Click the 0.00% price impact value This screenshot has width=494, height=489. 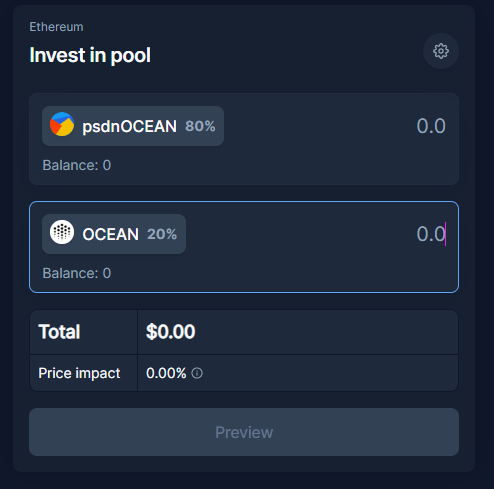[x=166, y=373]
